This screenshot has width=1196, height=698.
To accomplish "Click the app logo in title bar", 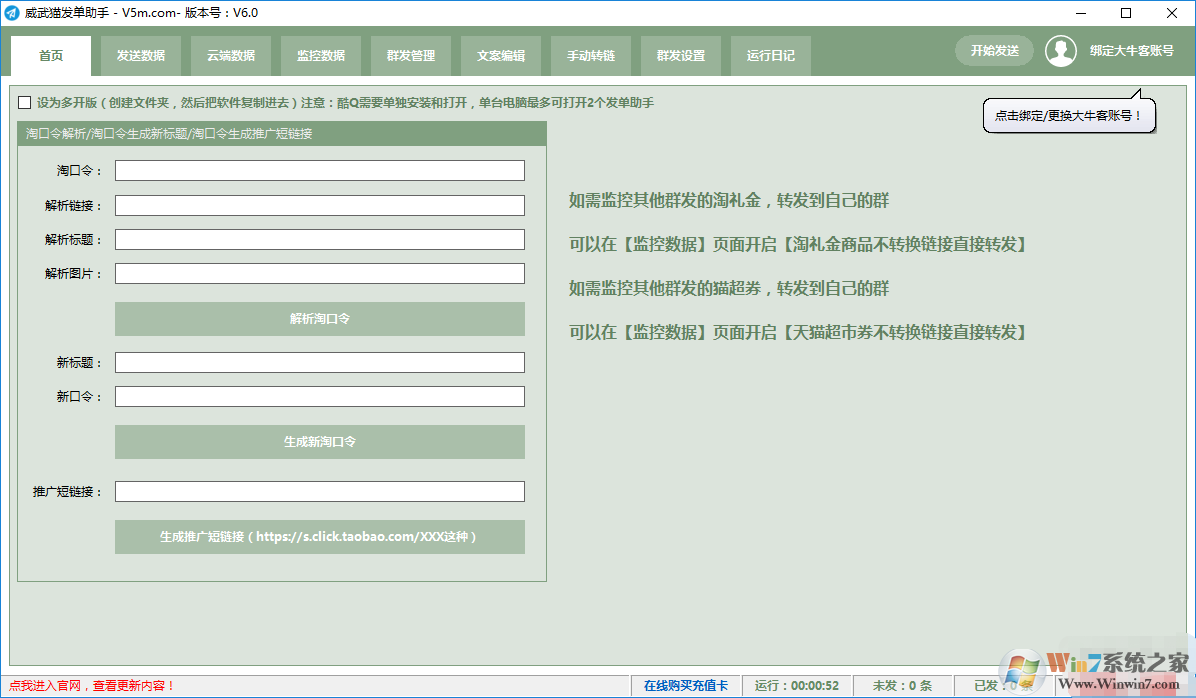I will [x=12, y=13].
